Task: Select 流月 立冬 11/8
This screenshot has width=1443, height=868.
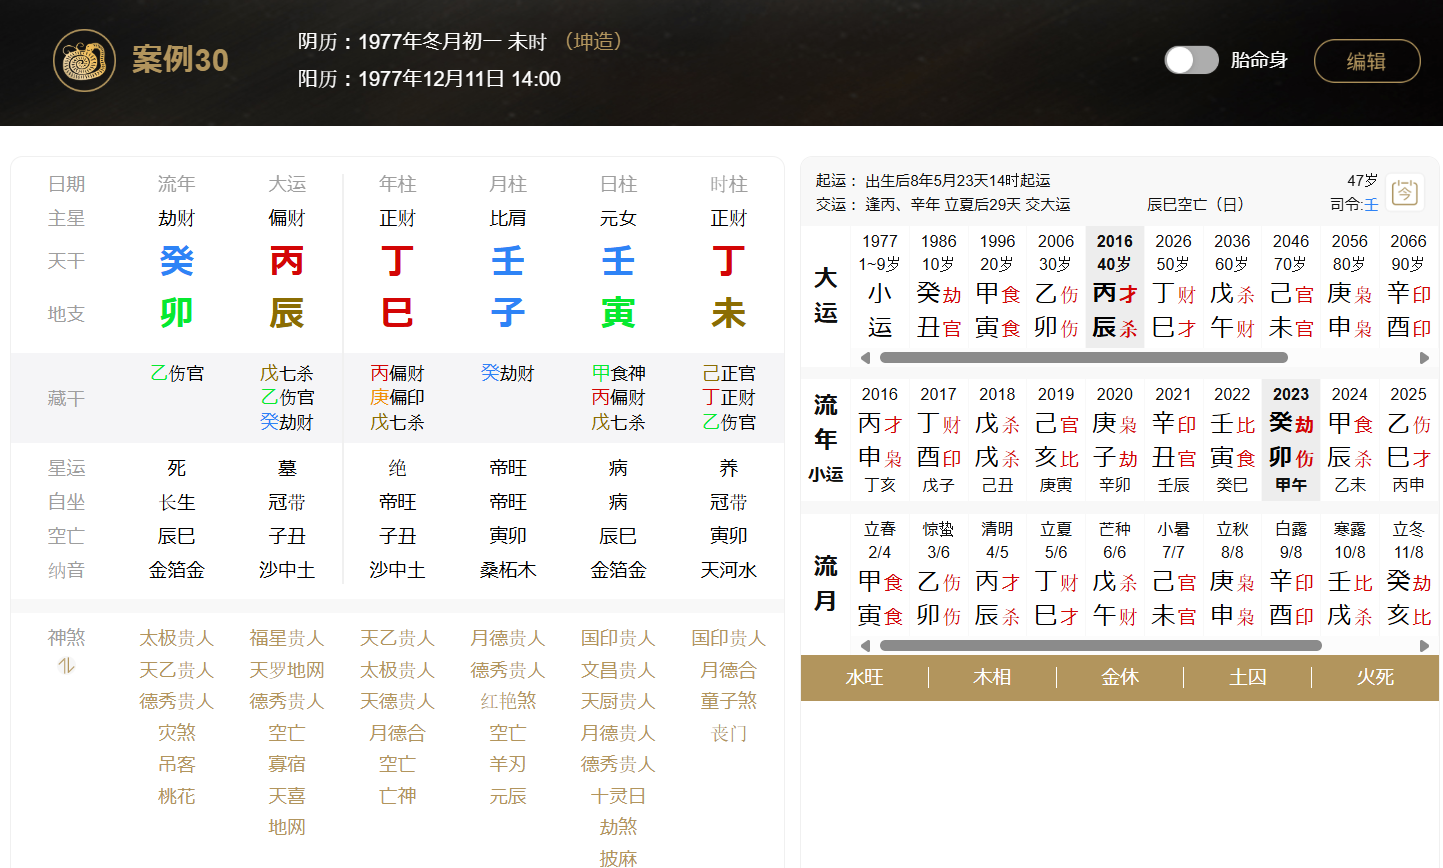Action: coord(1408,573)
